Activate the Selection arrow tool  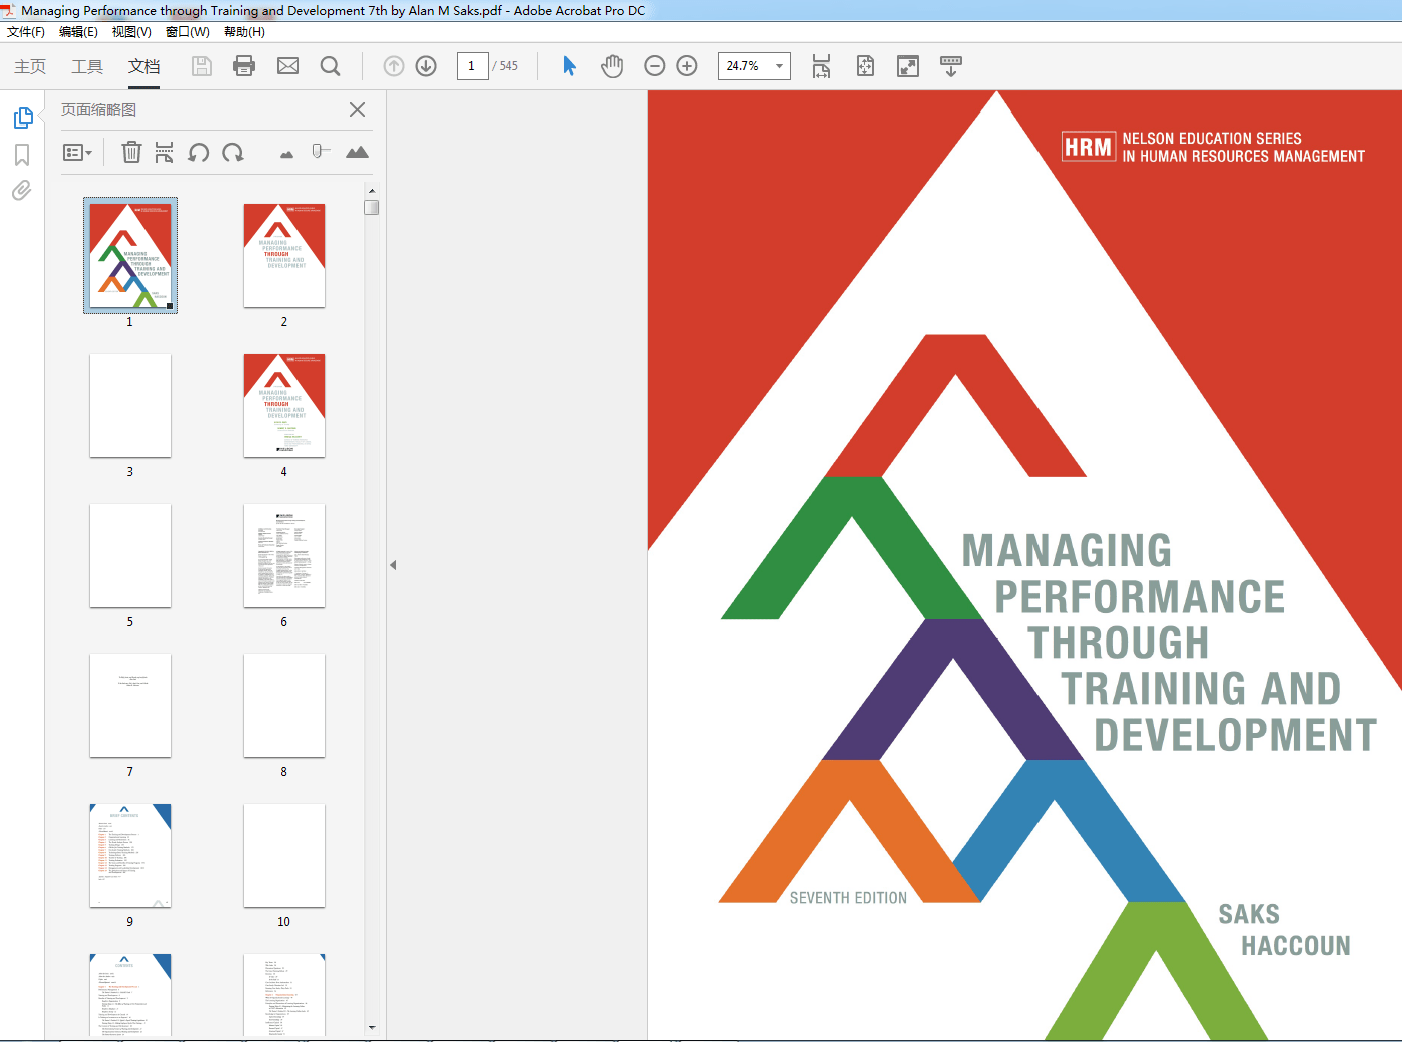coord(568,66)
